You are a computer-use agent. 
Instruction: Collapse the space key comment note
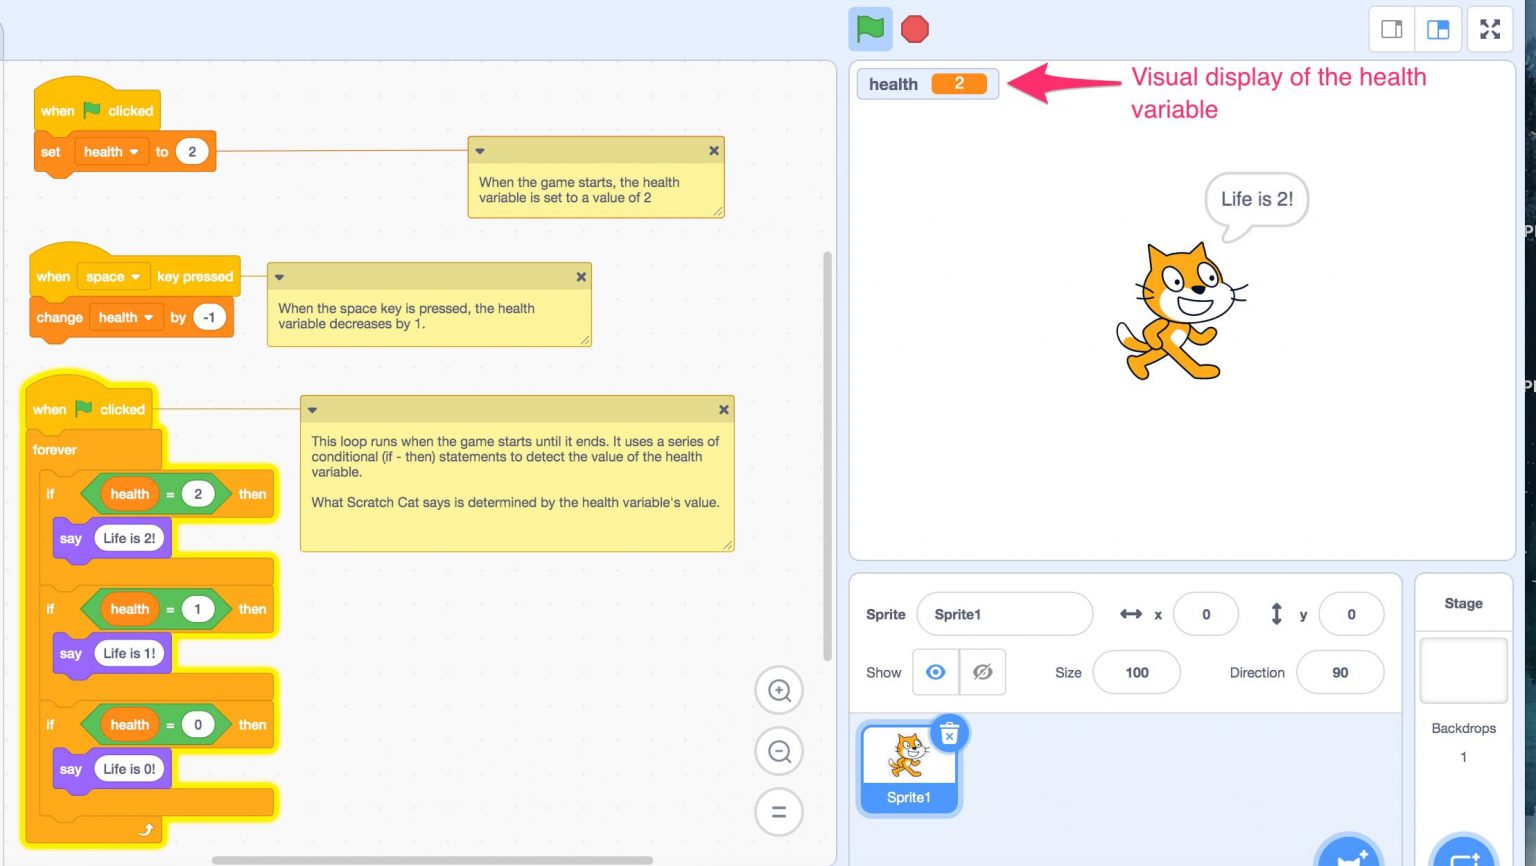click(x=280, y=277)
